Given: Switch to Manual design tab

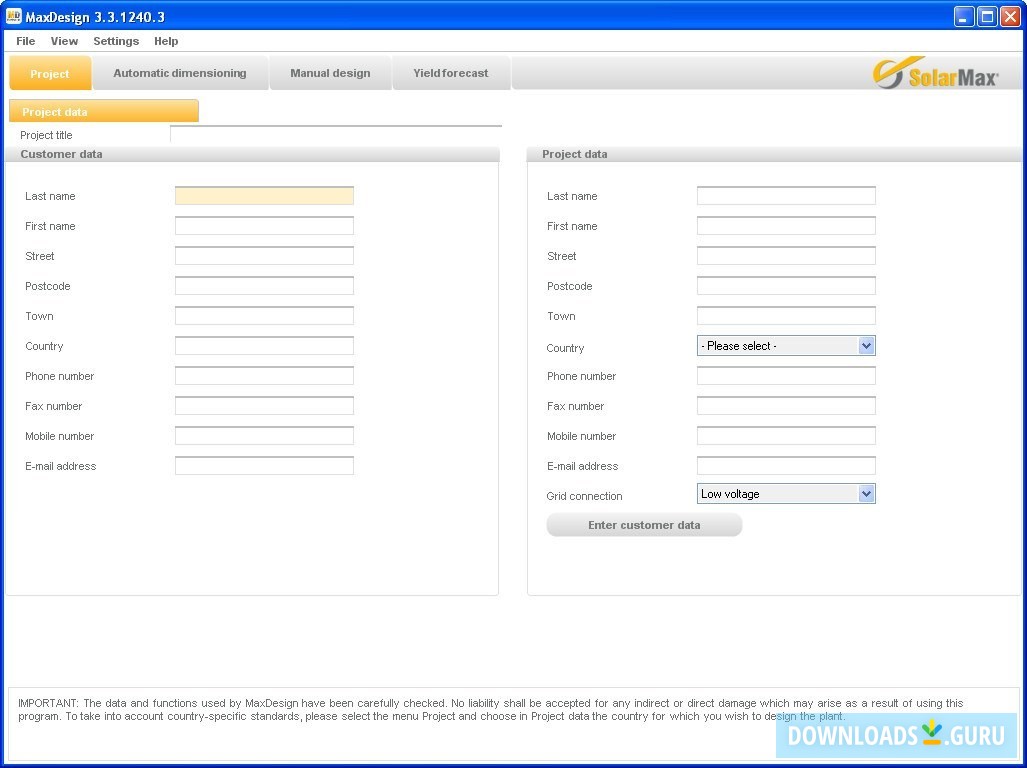Looking at the screenshot, I should coord(330,73).
